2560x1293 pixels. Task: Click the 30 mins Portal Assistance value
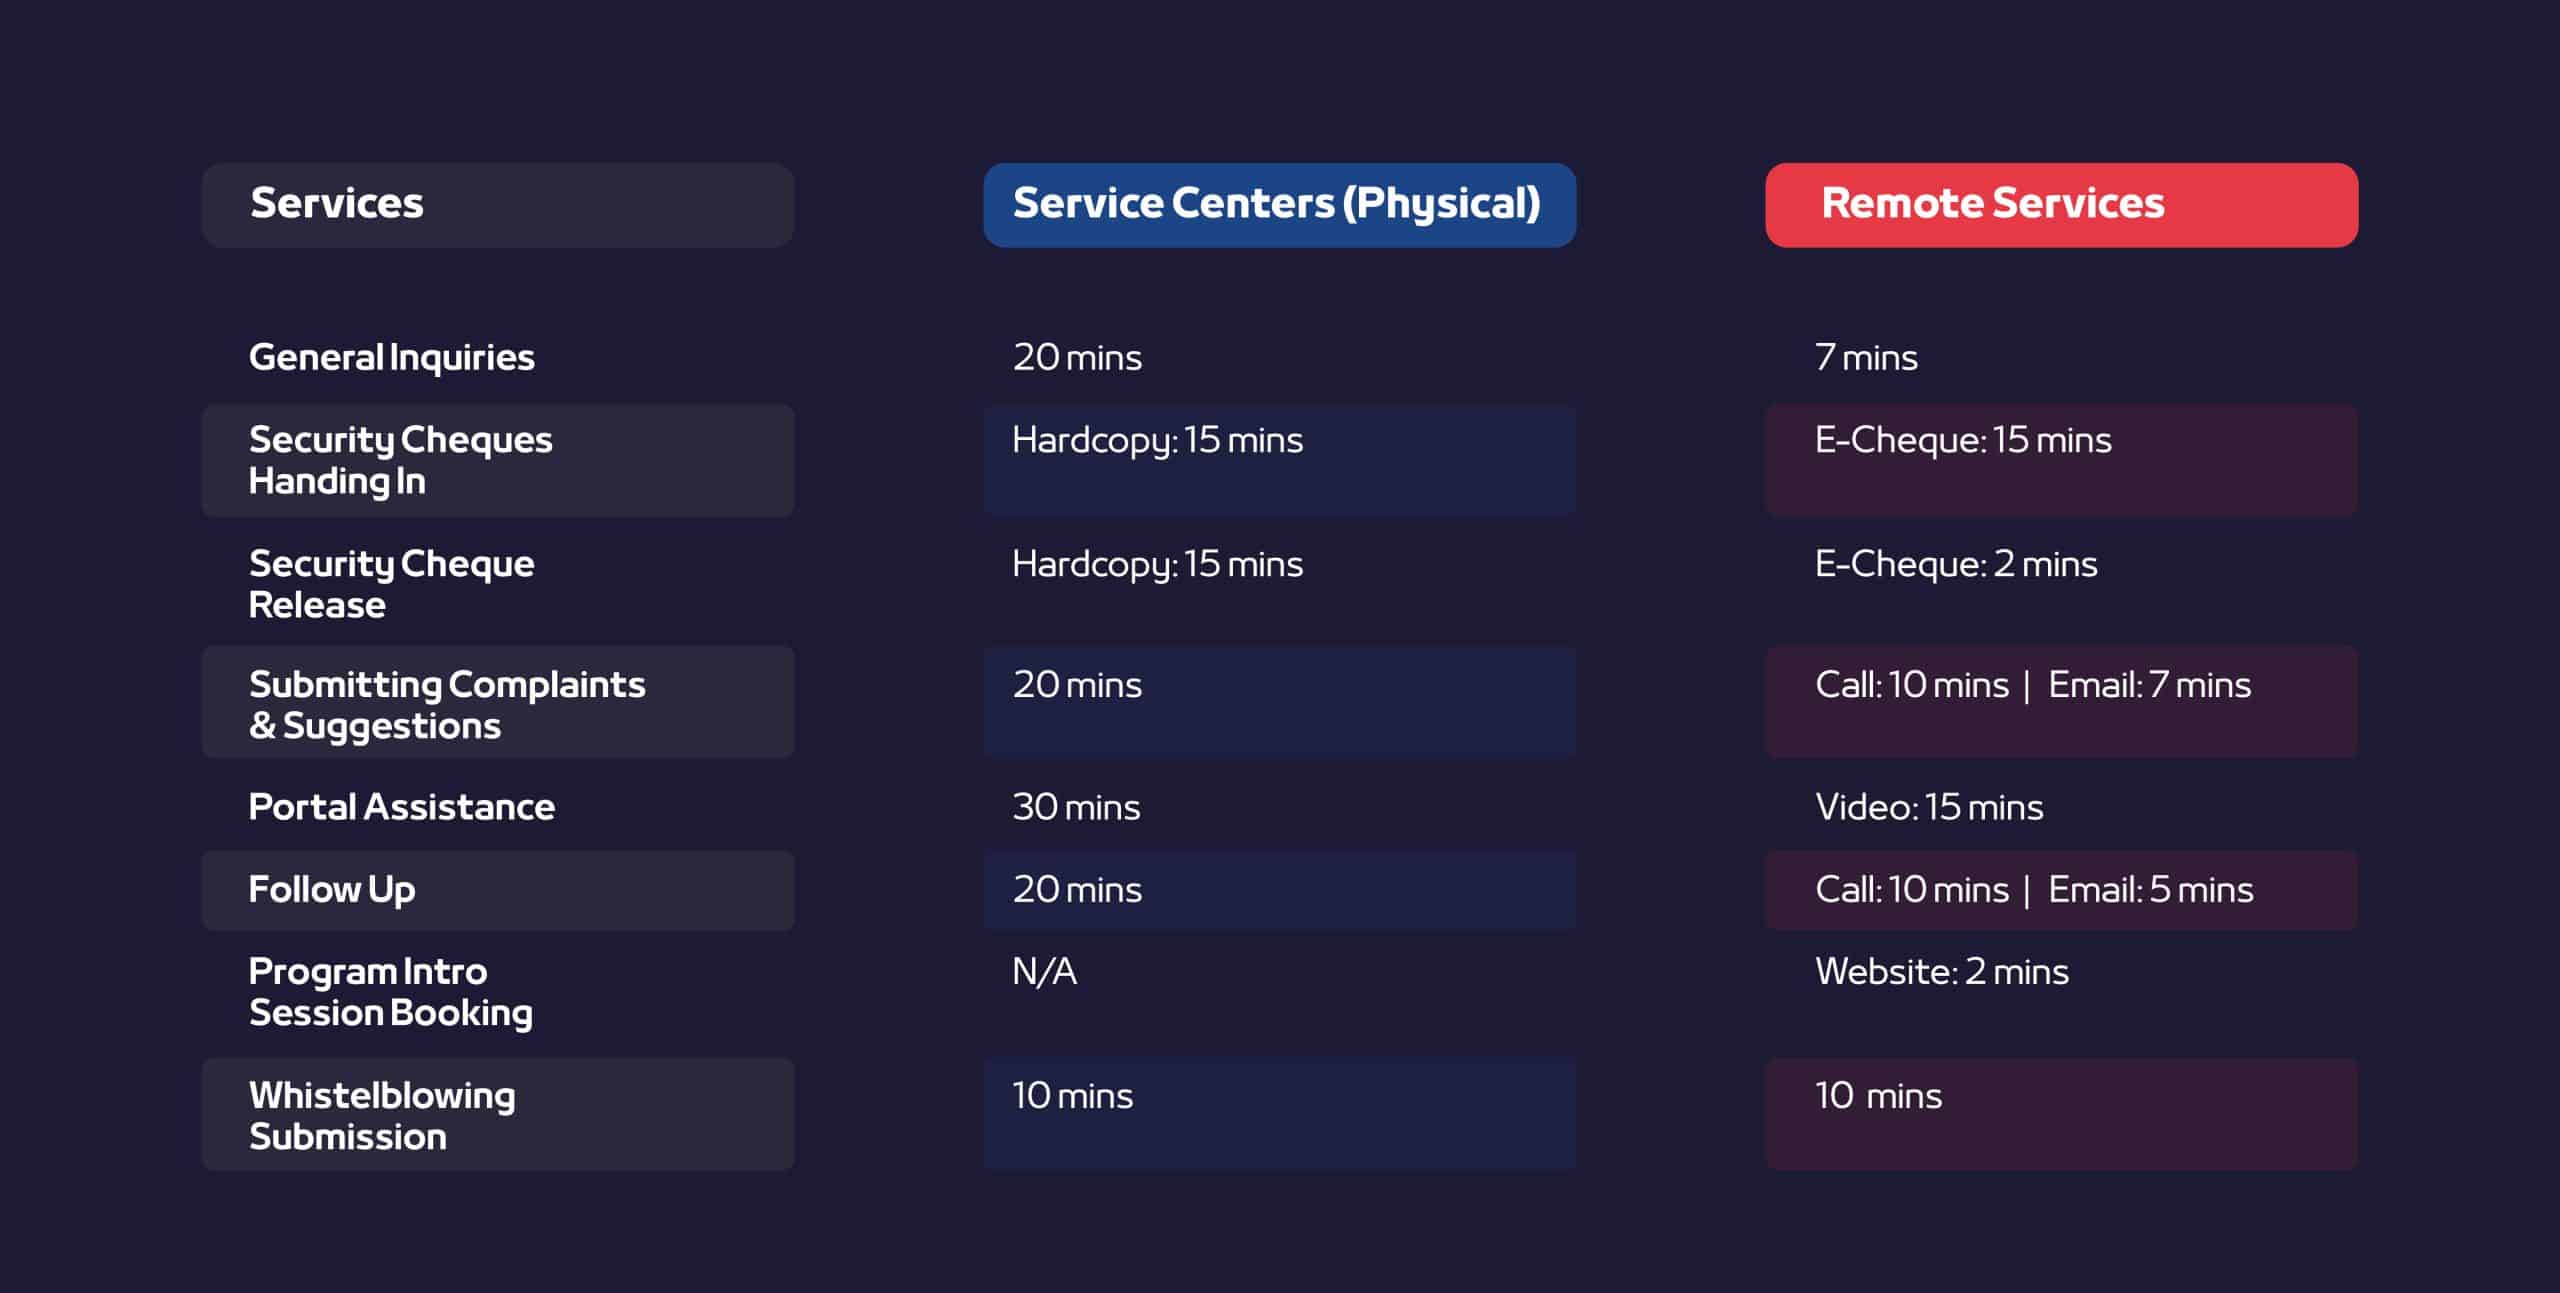pos(1076,808)
